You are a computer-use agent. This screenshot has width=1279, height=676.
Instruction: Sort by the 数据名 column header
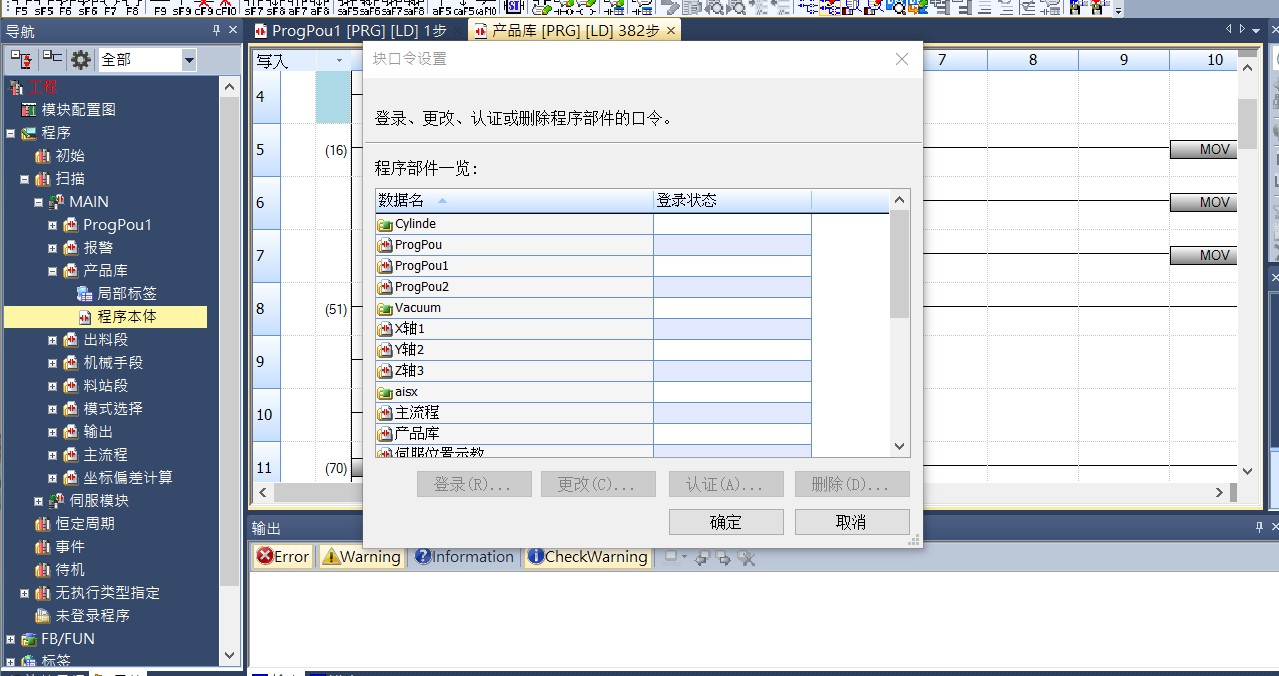pyautogui.click(x=514, y=201)
